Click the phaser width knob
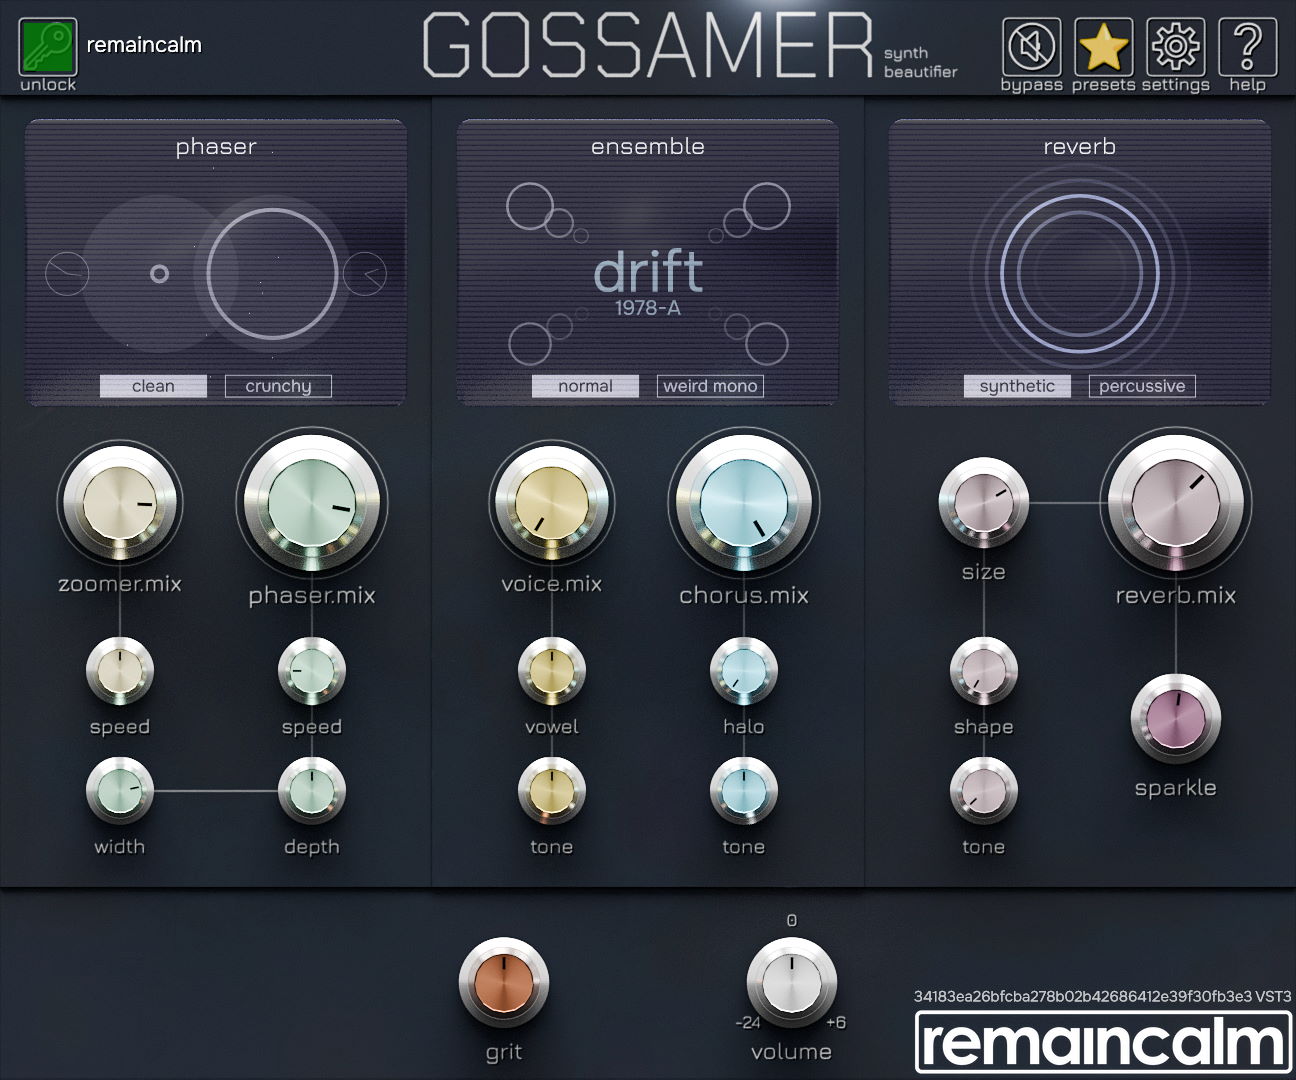Screen dimensions: 1296x1080 (120, 791)
